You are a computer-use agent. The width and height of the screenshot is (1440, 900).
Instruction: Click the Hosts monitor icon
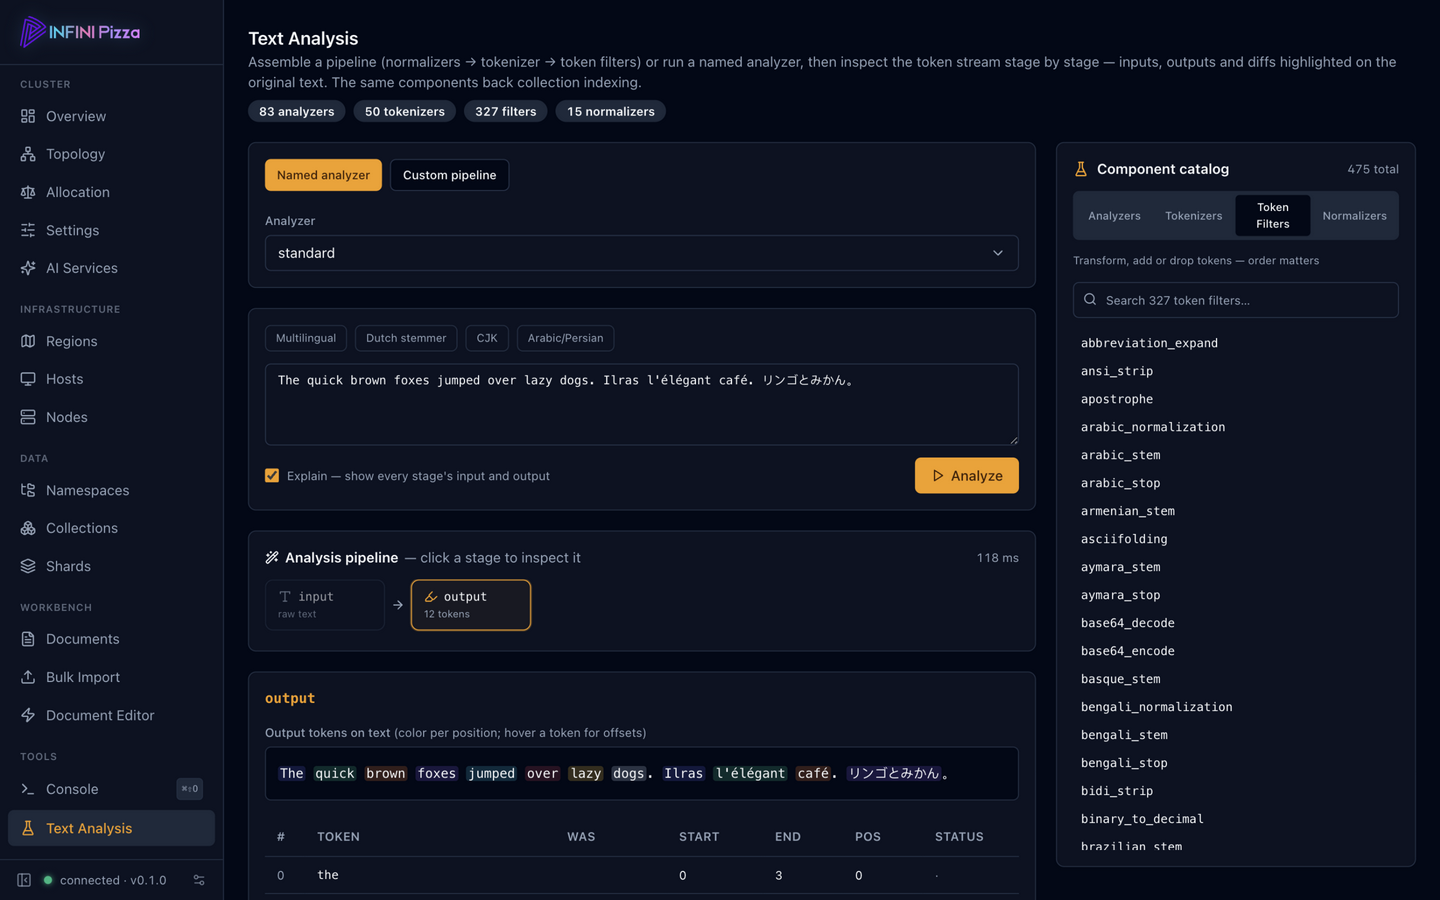pyautogui.click(x=28, y=379)
